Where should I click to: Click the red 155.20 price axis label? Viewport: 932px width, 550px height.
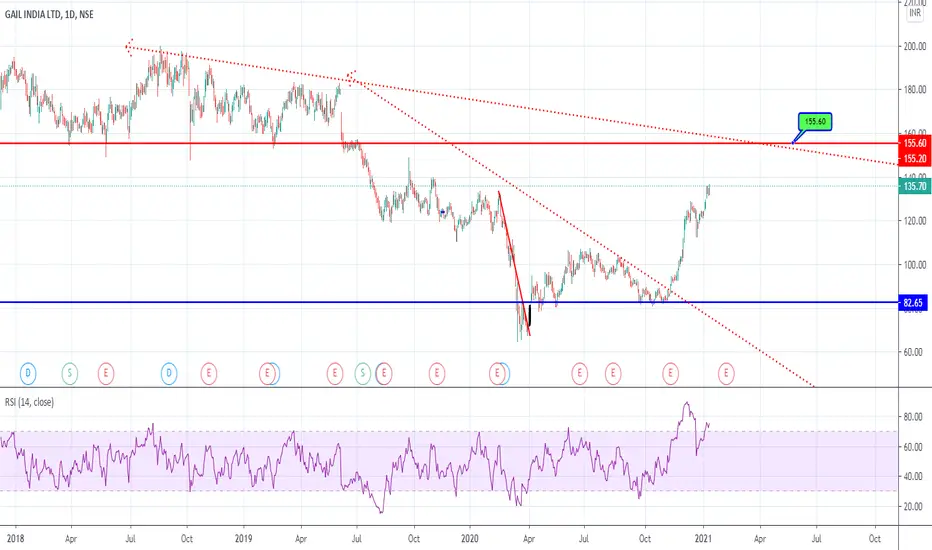coord(915,159)
